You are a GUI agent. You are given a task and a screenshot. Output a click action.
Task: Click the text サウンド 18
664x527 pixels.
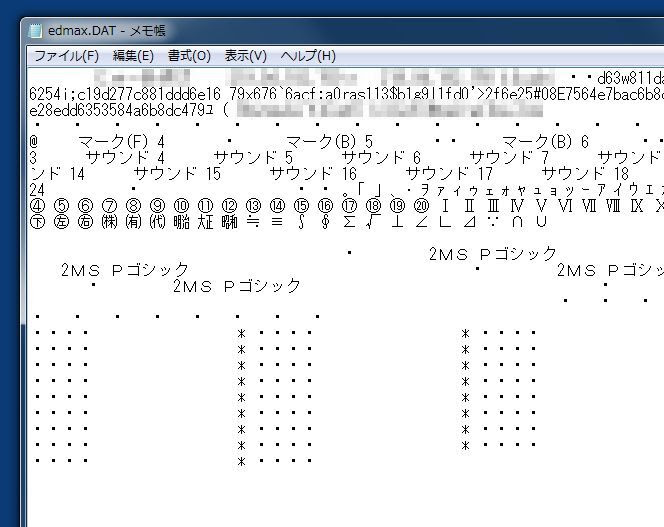[585, 174]
